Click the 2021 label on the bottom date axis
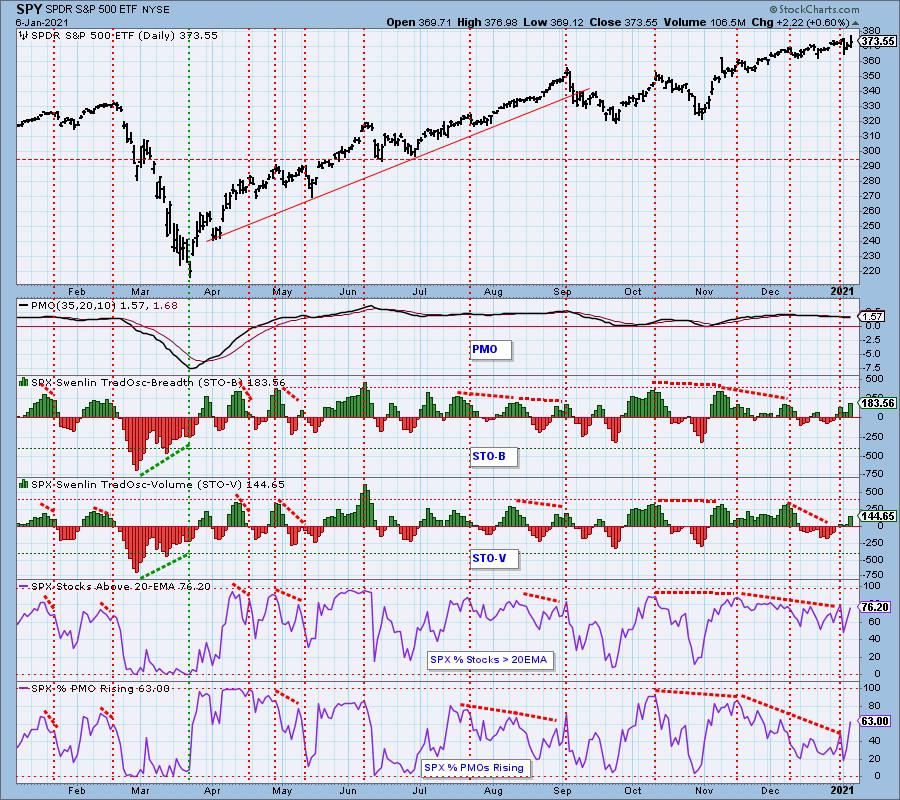Screen dimensions: 900x800 [x=842, y=790]
